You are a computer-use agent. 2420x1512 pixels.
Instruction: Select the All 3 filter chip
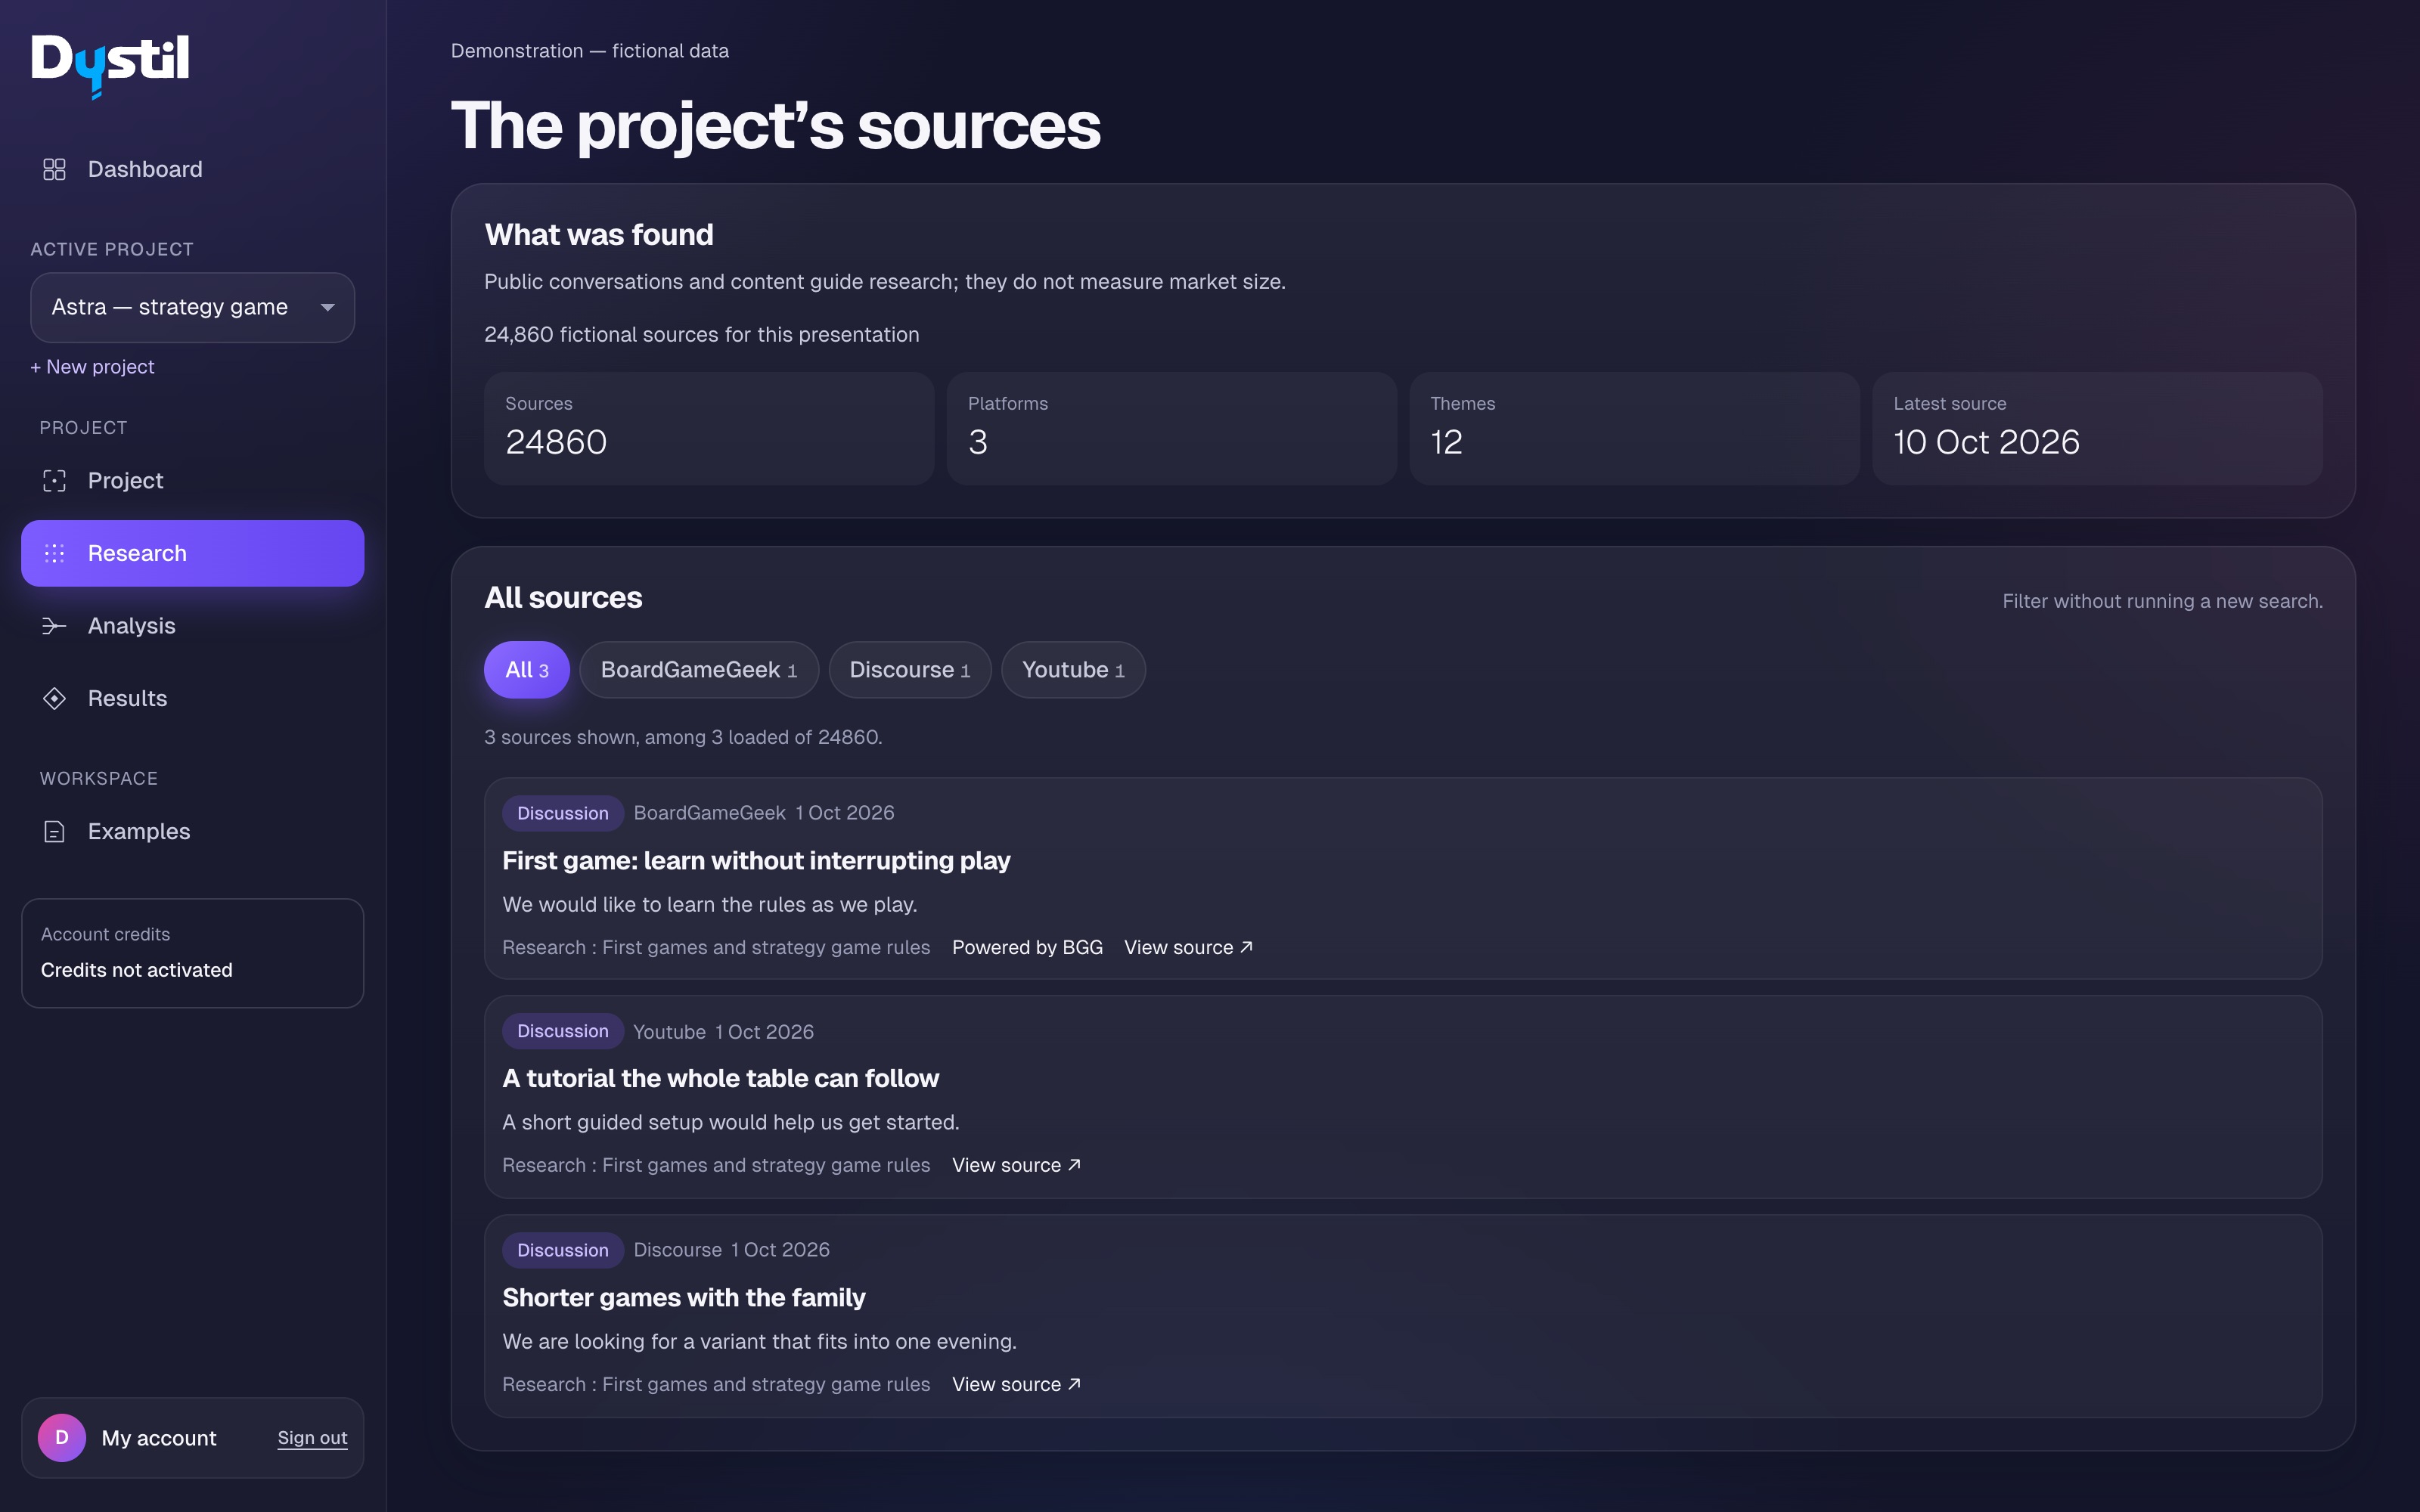tap(527, 670)
